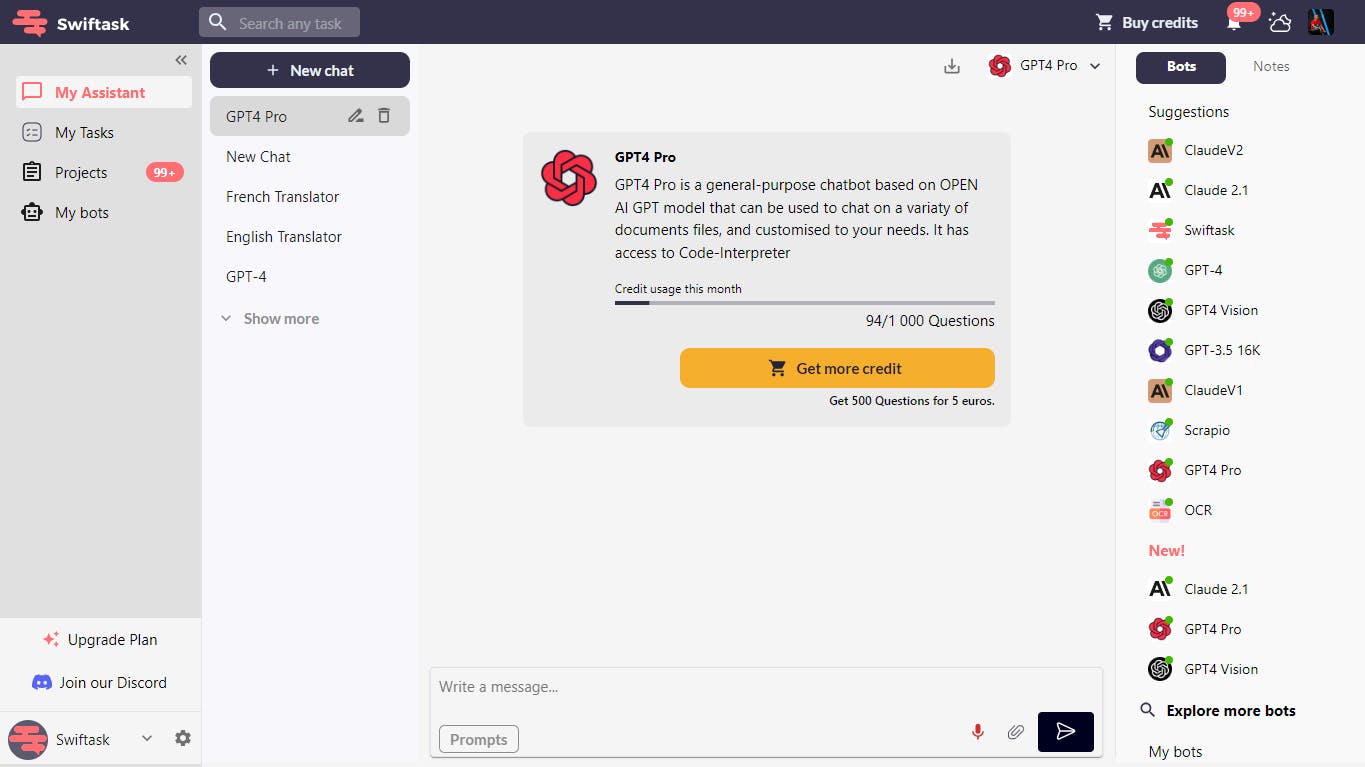1365x767 pixels.
Task: Click the microphone voice input icon
Action: coord(978,732)
